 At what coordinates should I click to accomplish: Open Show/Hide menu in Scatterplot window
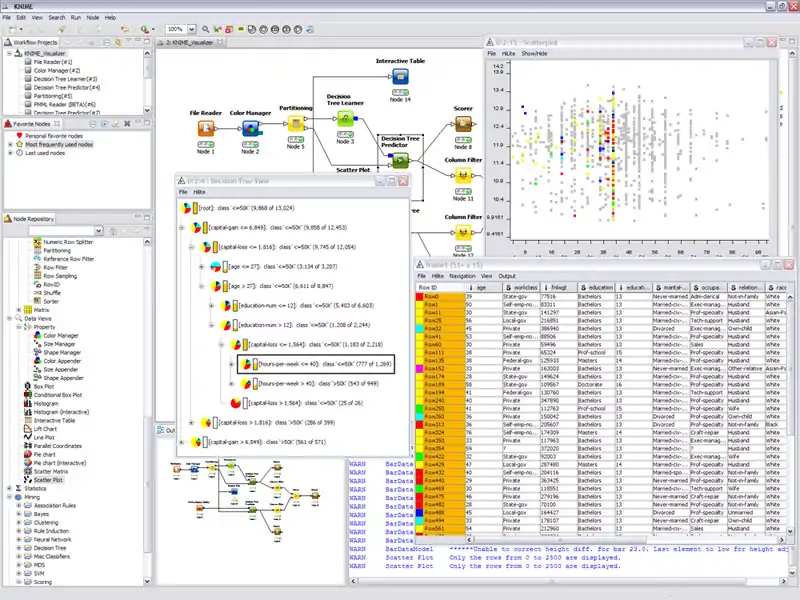pyautogui.click(x=535, y=53)
